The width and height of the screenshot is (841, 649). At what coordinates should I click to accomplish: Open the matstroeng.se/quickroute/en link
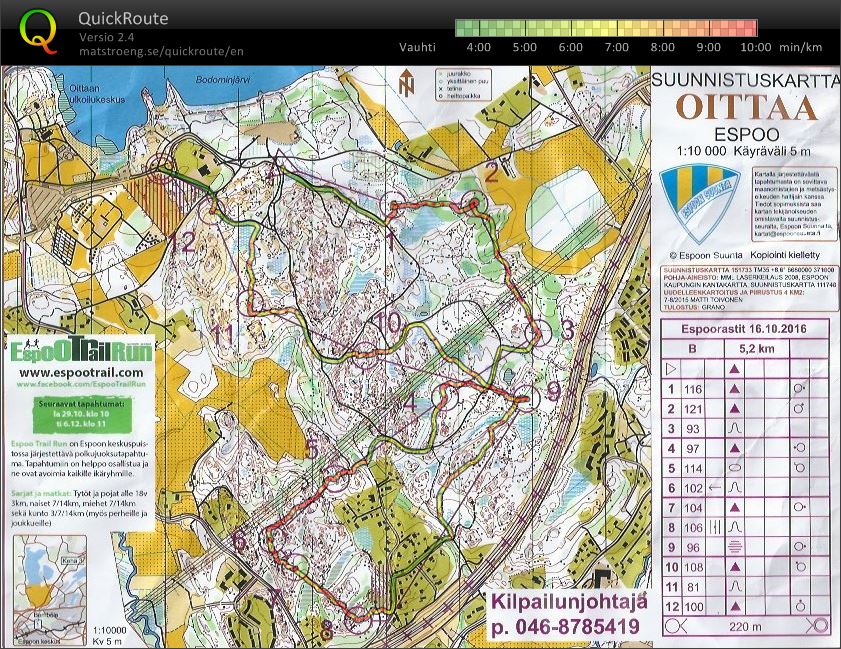[x=161, y=51]
